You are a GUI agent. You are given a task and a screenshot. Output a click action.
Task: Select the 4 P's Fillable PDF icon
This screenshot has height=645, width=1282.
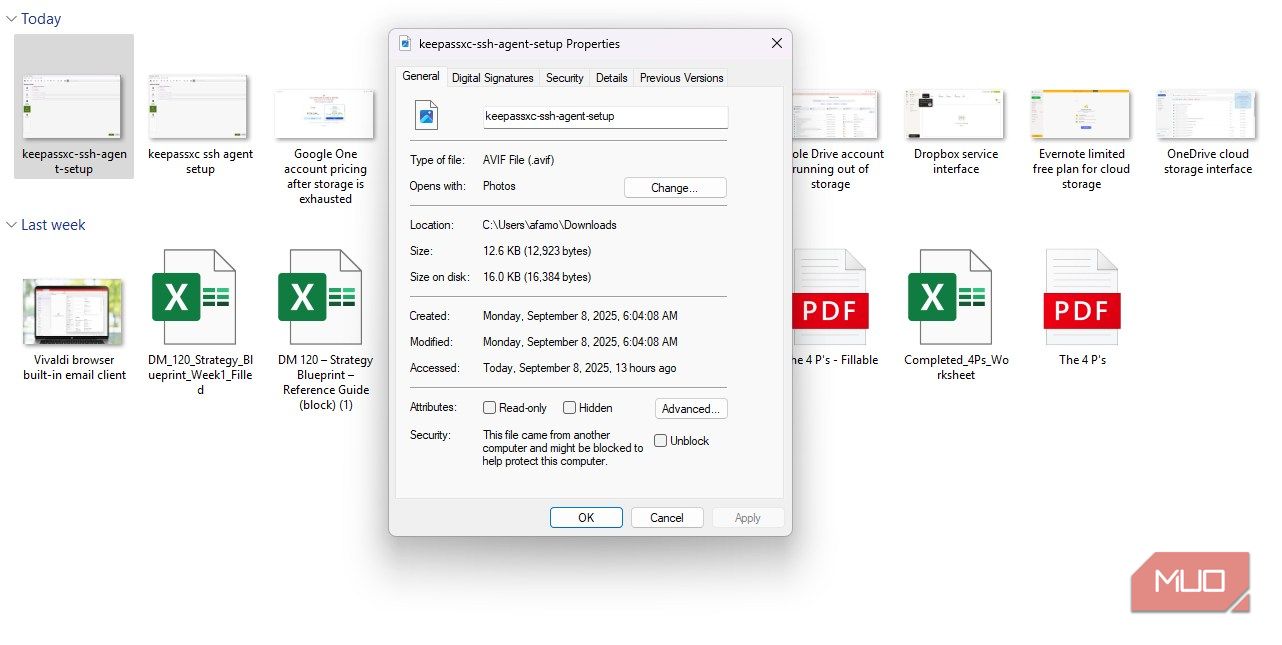coord(829,297)
